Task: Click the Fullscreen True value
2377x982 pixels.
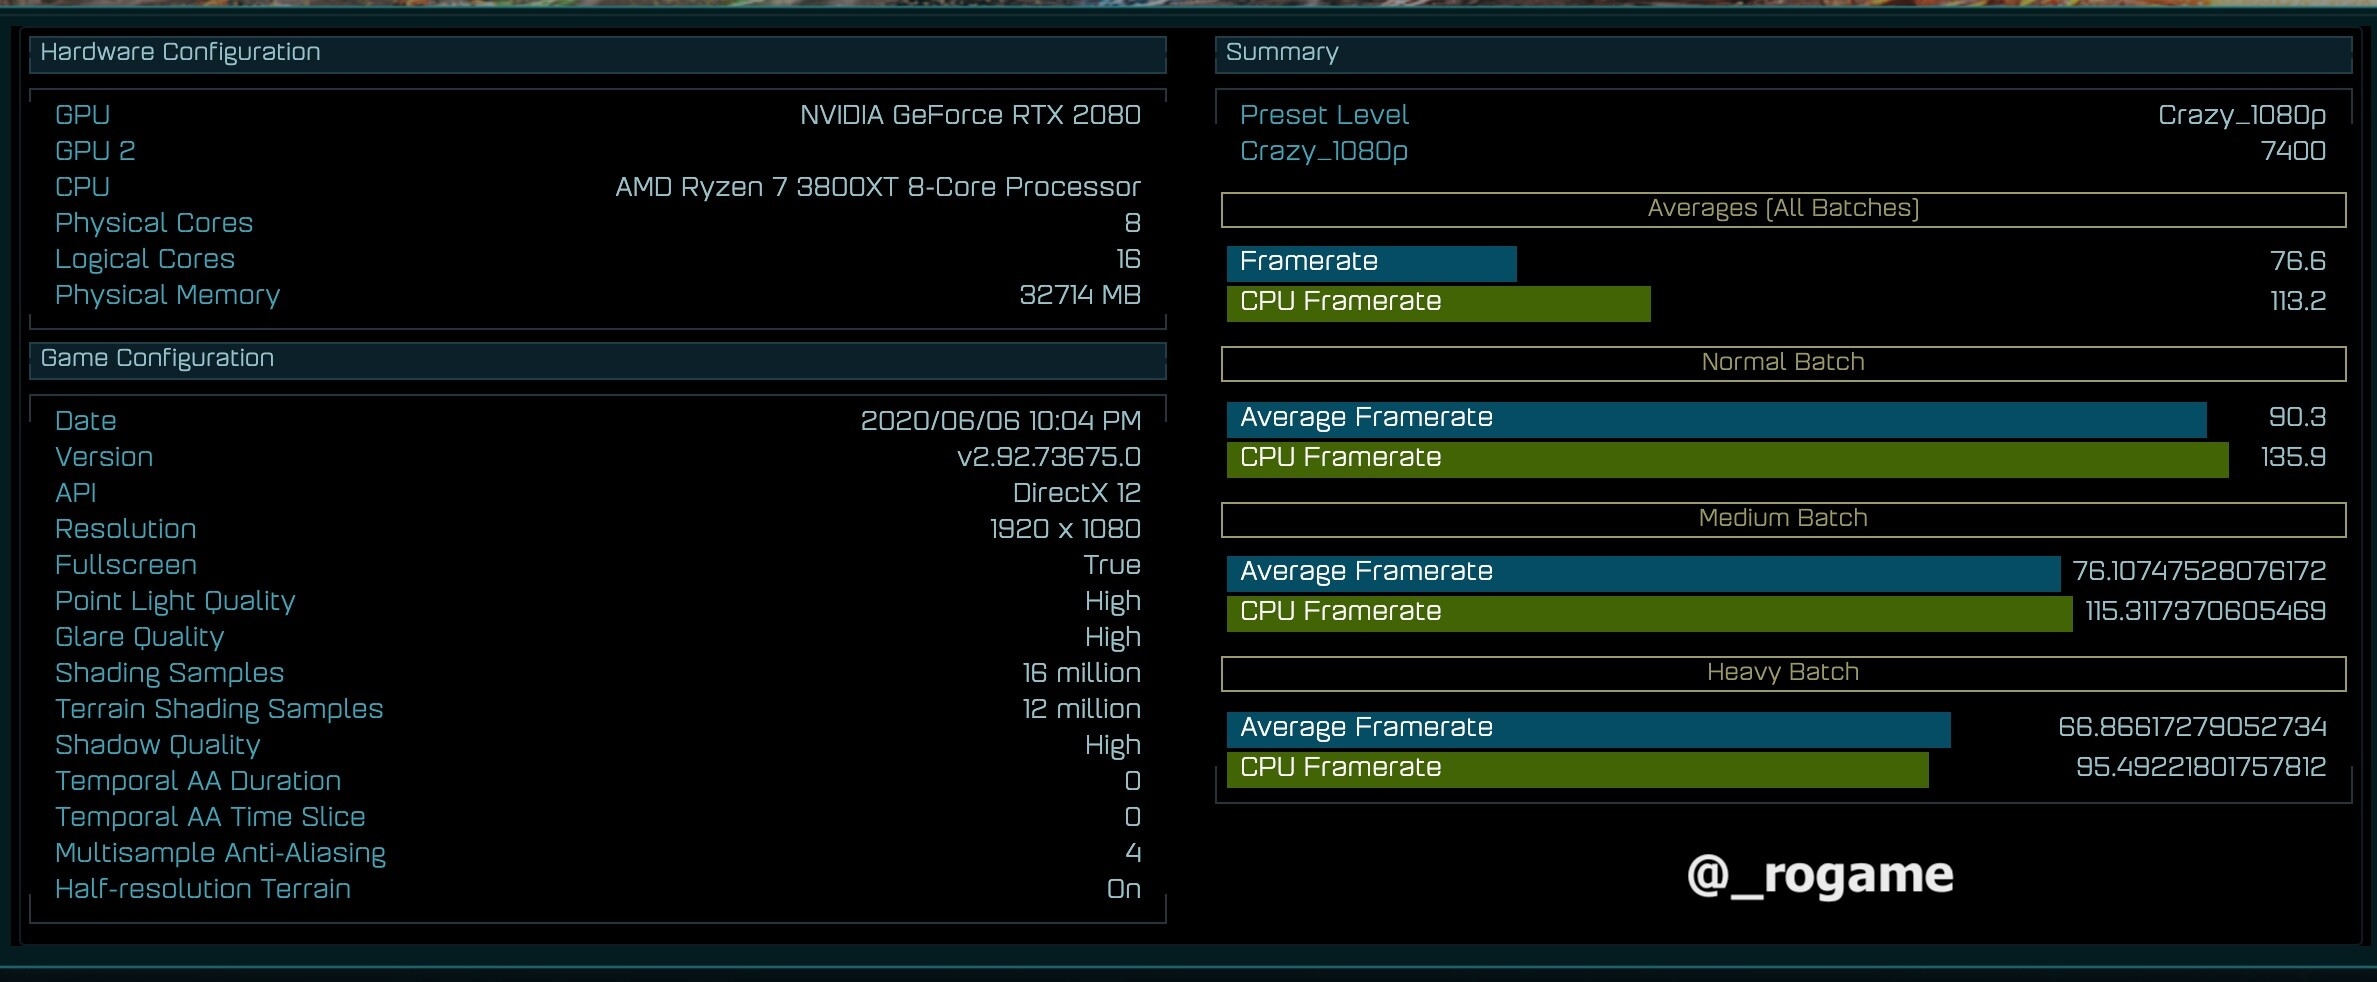Action: [1111, 566]
